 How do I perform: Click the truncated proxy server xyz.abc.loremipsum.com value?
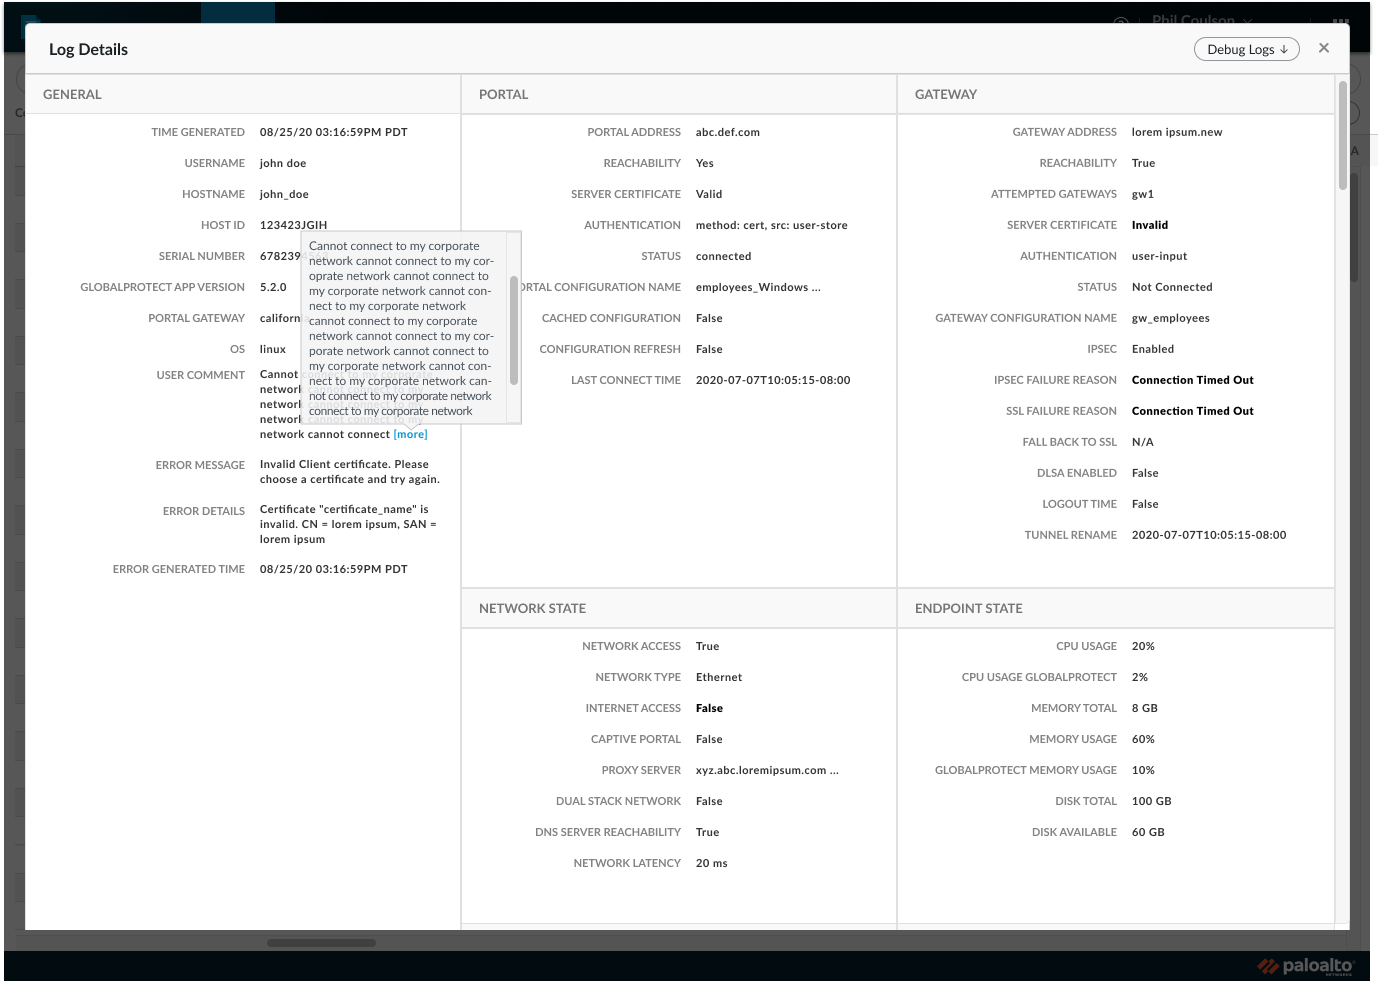pyautogui.click(x=767, y=771)
